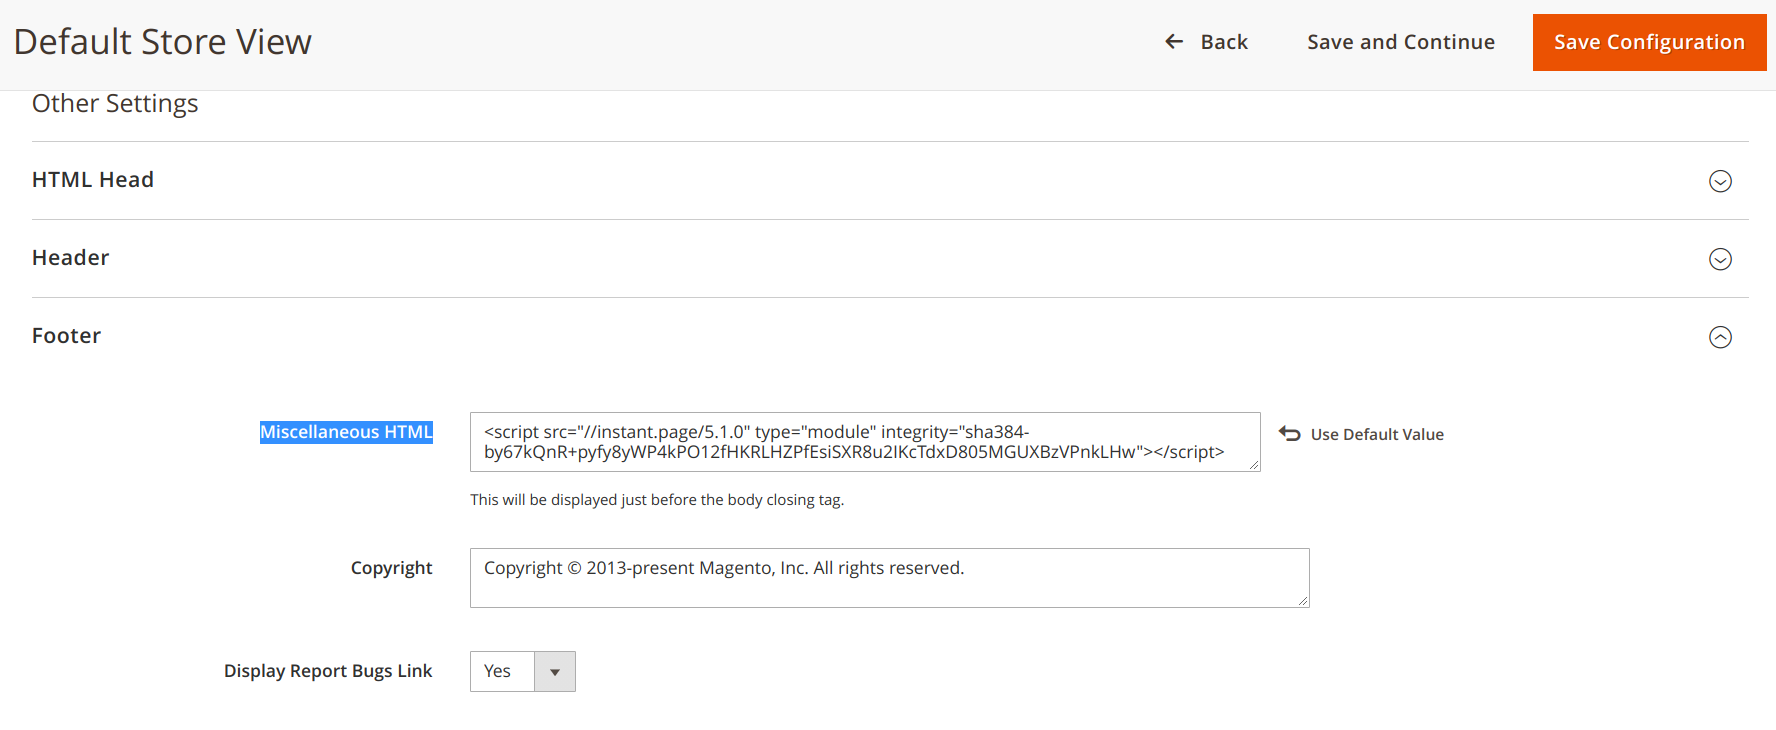Screen dimensions: 1776x730
Task: Grab the Miscellaneous HTML textarea resize handle
Action: [x=1254, y=465]
